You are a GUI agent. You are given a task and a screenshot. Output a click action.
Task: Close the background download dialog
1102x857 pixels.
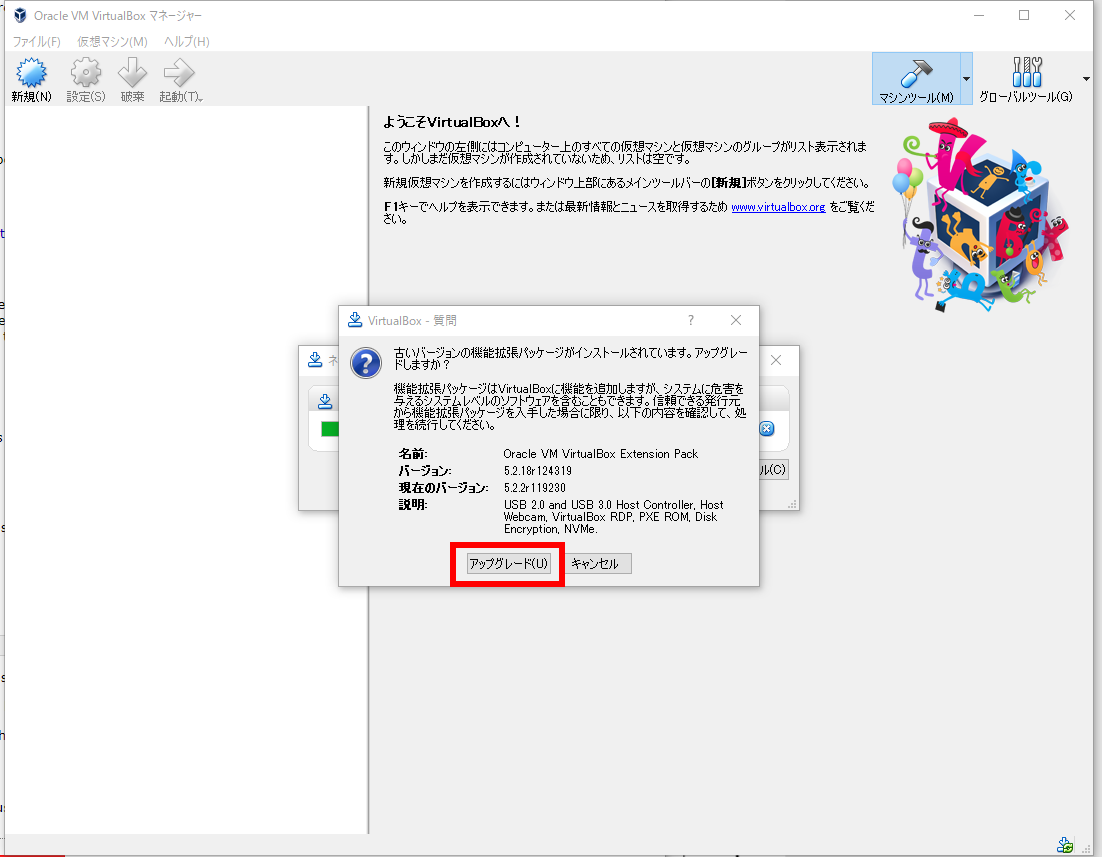pos(776,360)
